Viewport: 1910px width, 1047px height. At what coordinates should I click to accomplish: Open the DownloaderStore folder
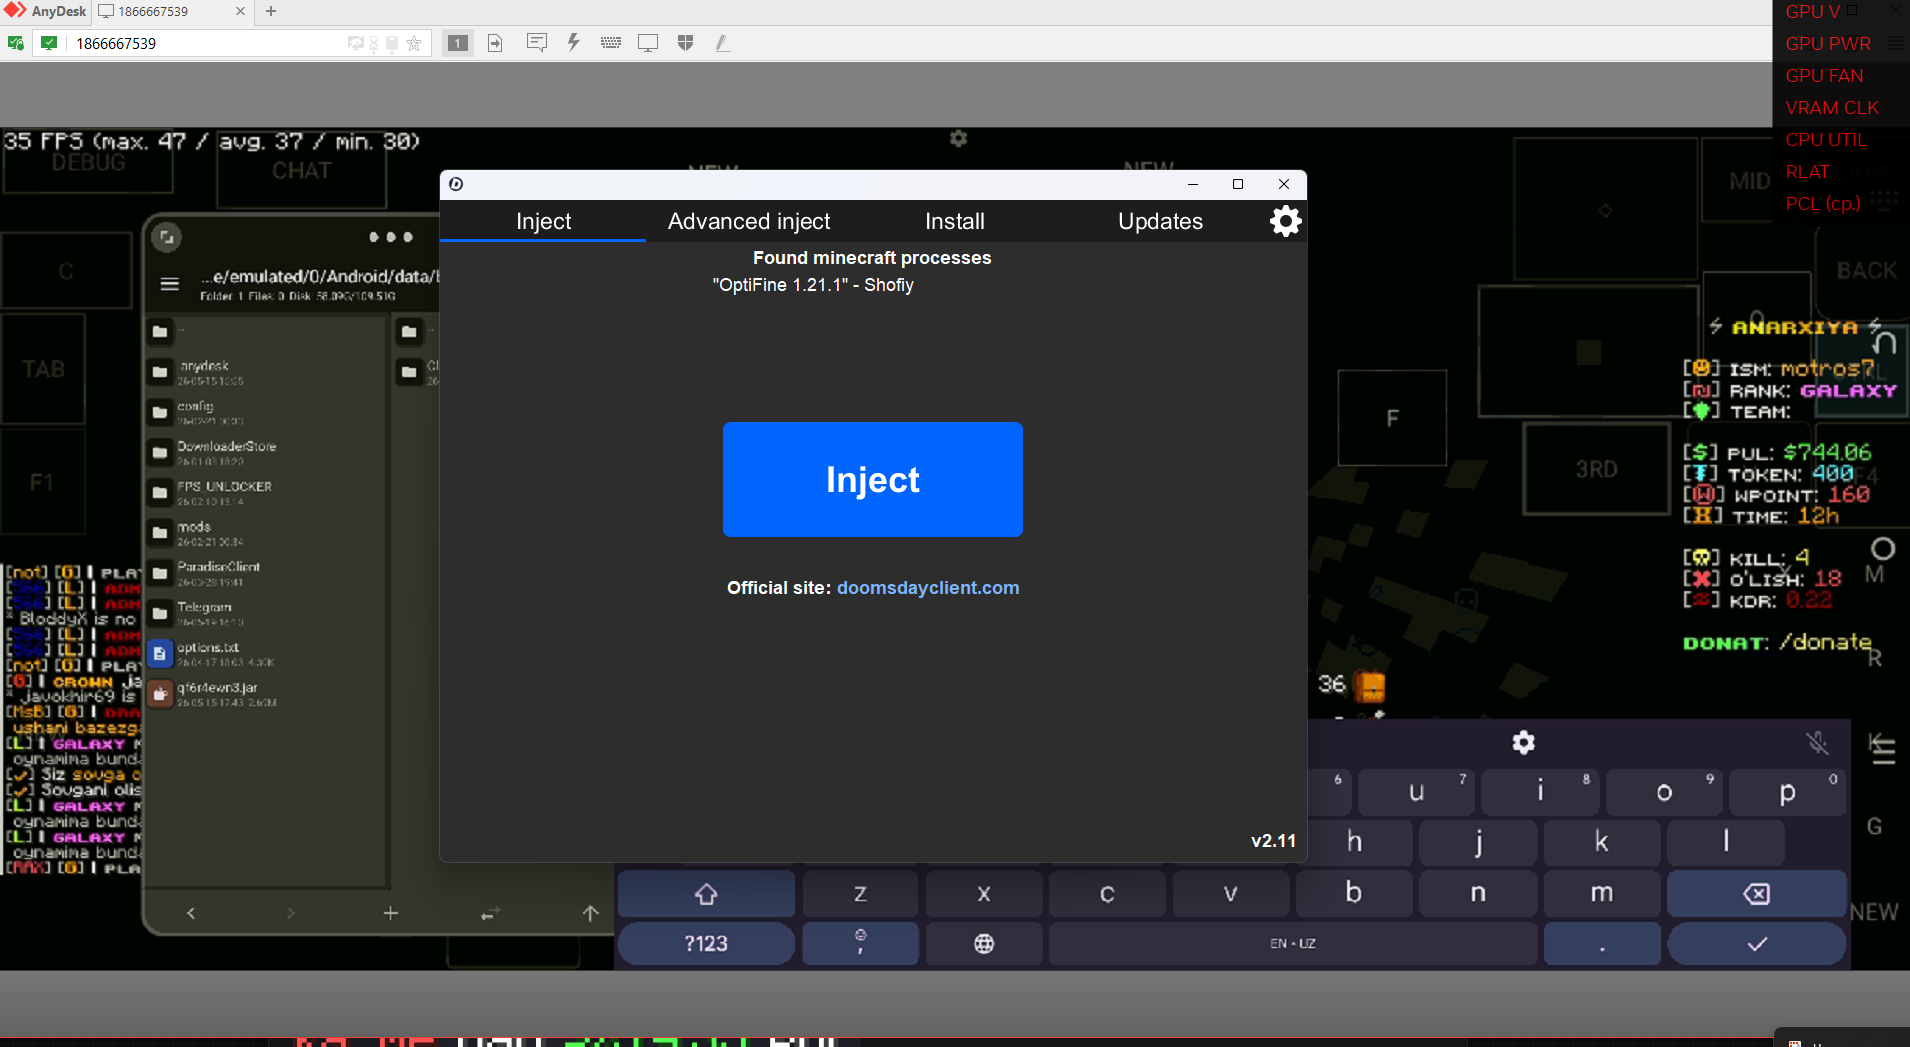[265, 452]
